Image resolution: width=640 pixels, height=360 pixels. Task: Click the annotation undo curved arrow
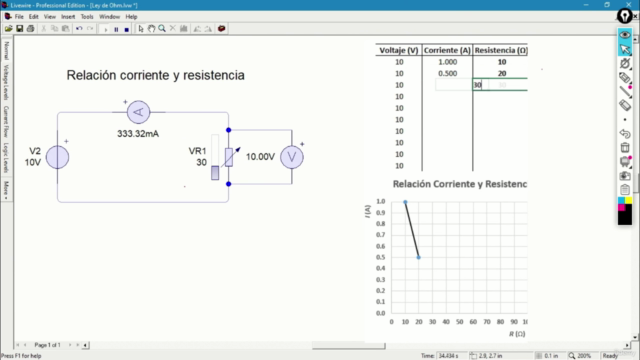coord(625,133)
